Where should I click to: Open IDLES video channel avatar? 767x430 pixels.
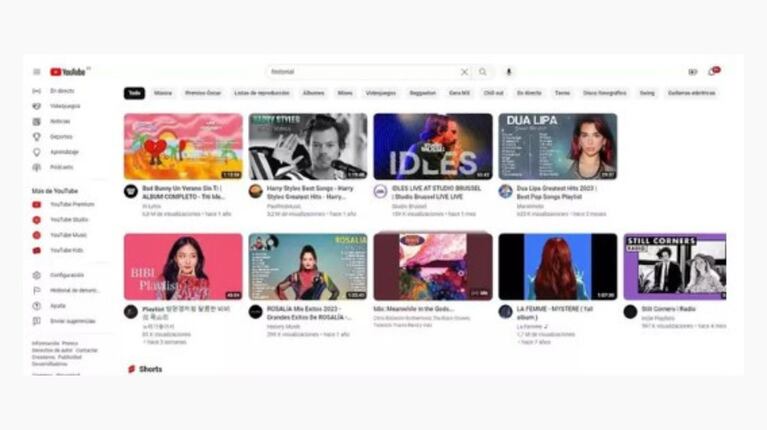[x=381, y=191]
